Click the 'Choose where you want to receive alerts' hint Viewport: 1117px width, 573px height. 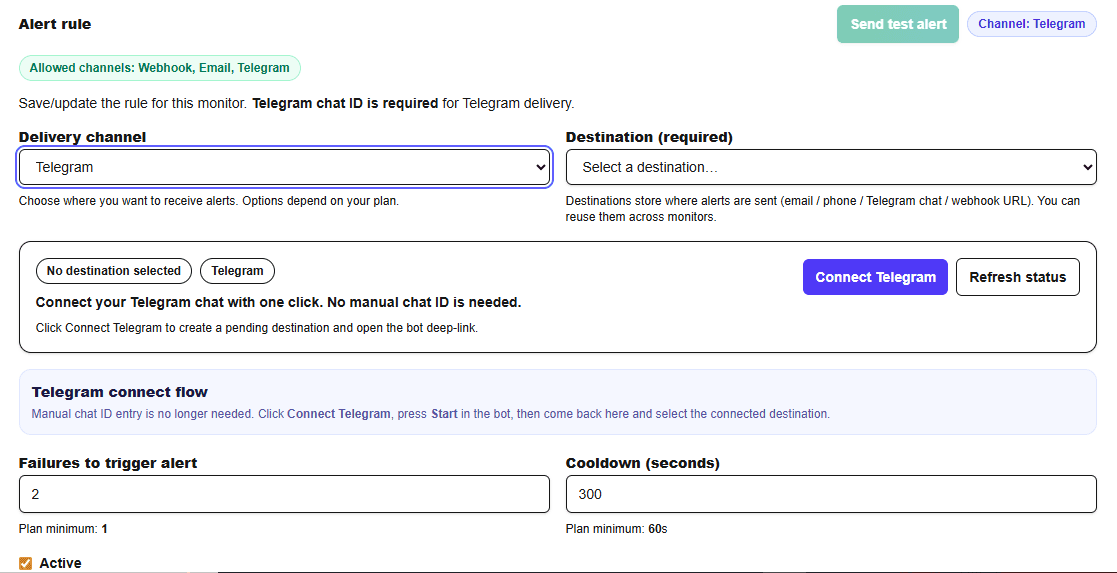tap(209, 201)
